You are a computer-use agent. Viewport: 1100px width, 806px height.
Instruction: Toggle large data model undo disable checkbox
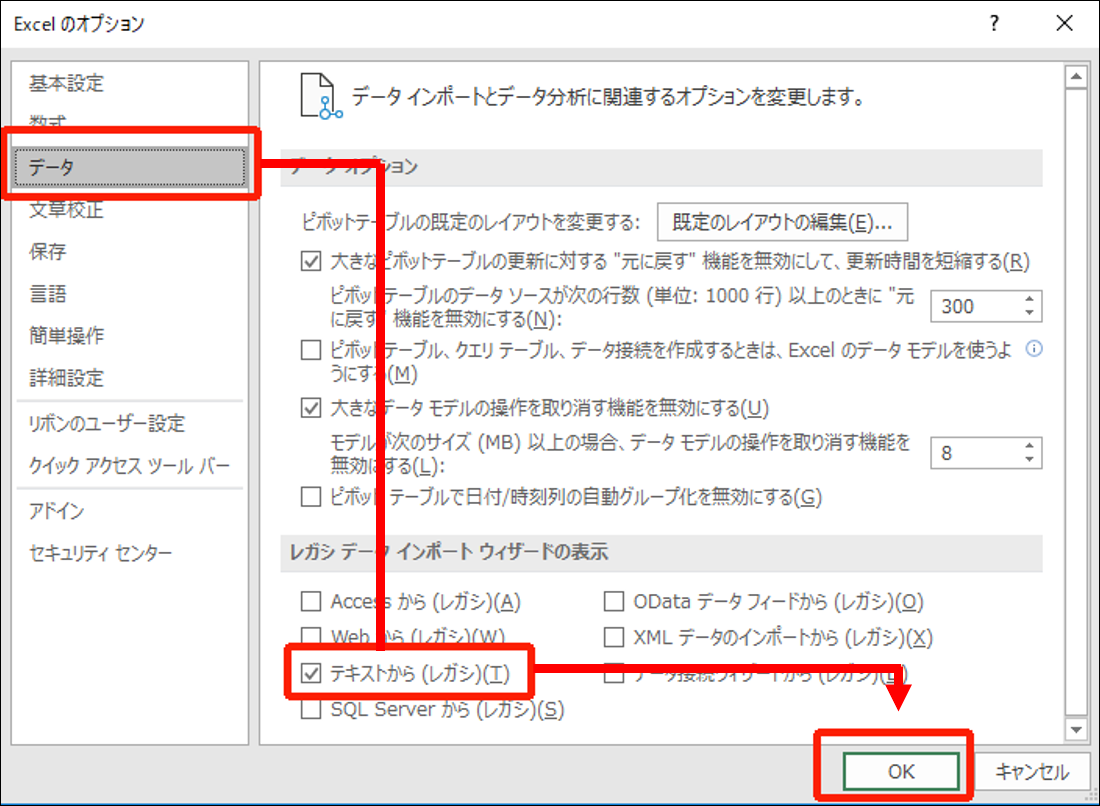click(x=311, y=408)
